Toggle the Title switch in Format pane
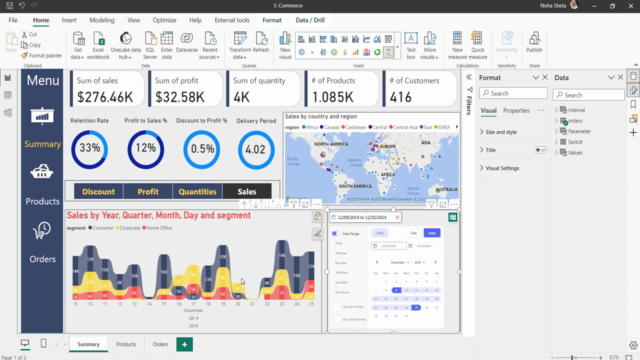 (540, 150)
